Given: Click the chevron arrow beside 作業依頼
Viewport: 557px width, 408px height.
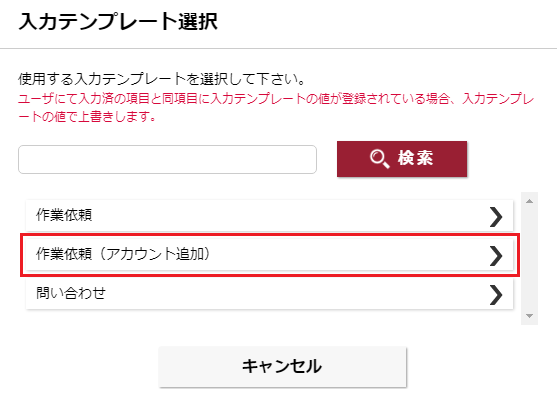Looking at the screenshot, I should [x=496, y=217].
